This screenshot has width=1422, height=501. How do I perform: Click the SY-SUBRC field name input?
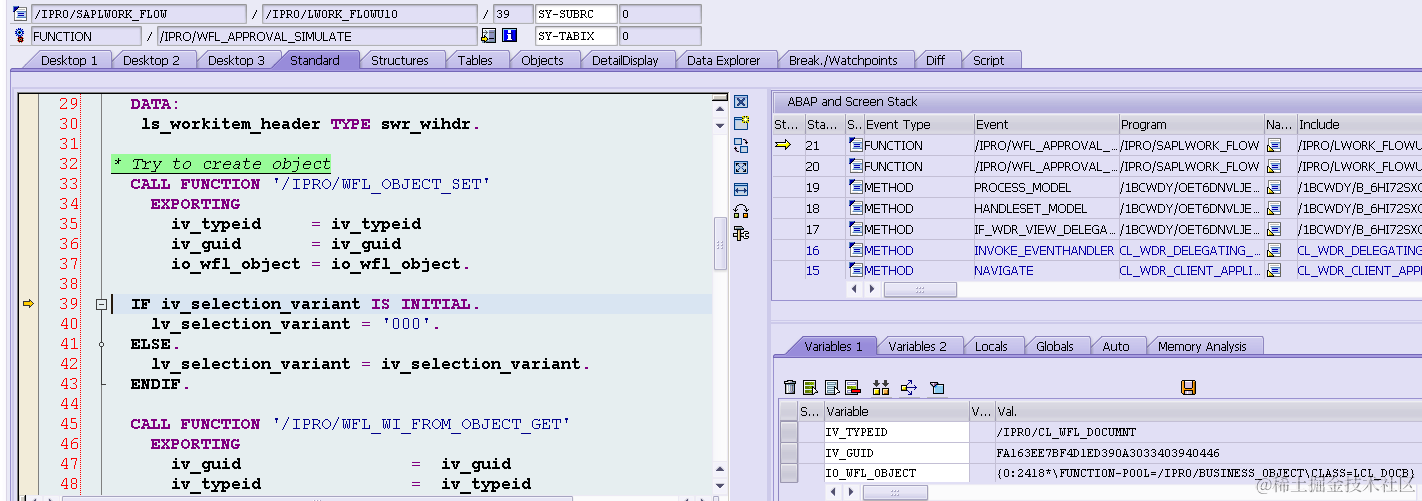[576, 14]
